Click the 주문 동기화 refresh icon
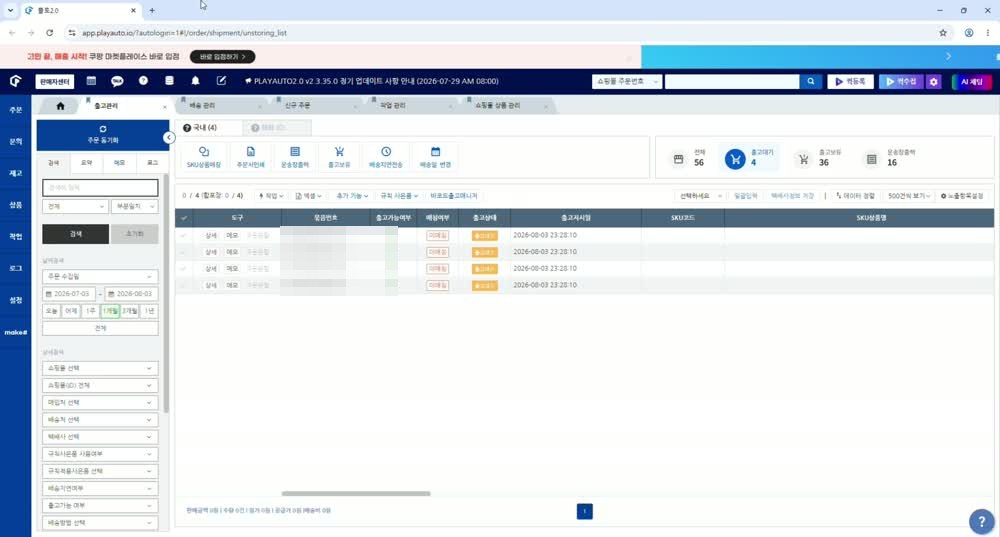The height and width of the screenshot is (537, 1000). [103, 129]
